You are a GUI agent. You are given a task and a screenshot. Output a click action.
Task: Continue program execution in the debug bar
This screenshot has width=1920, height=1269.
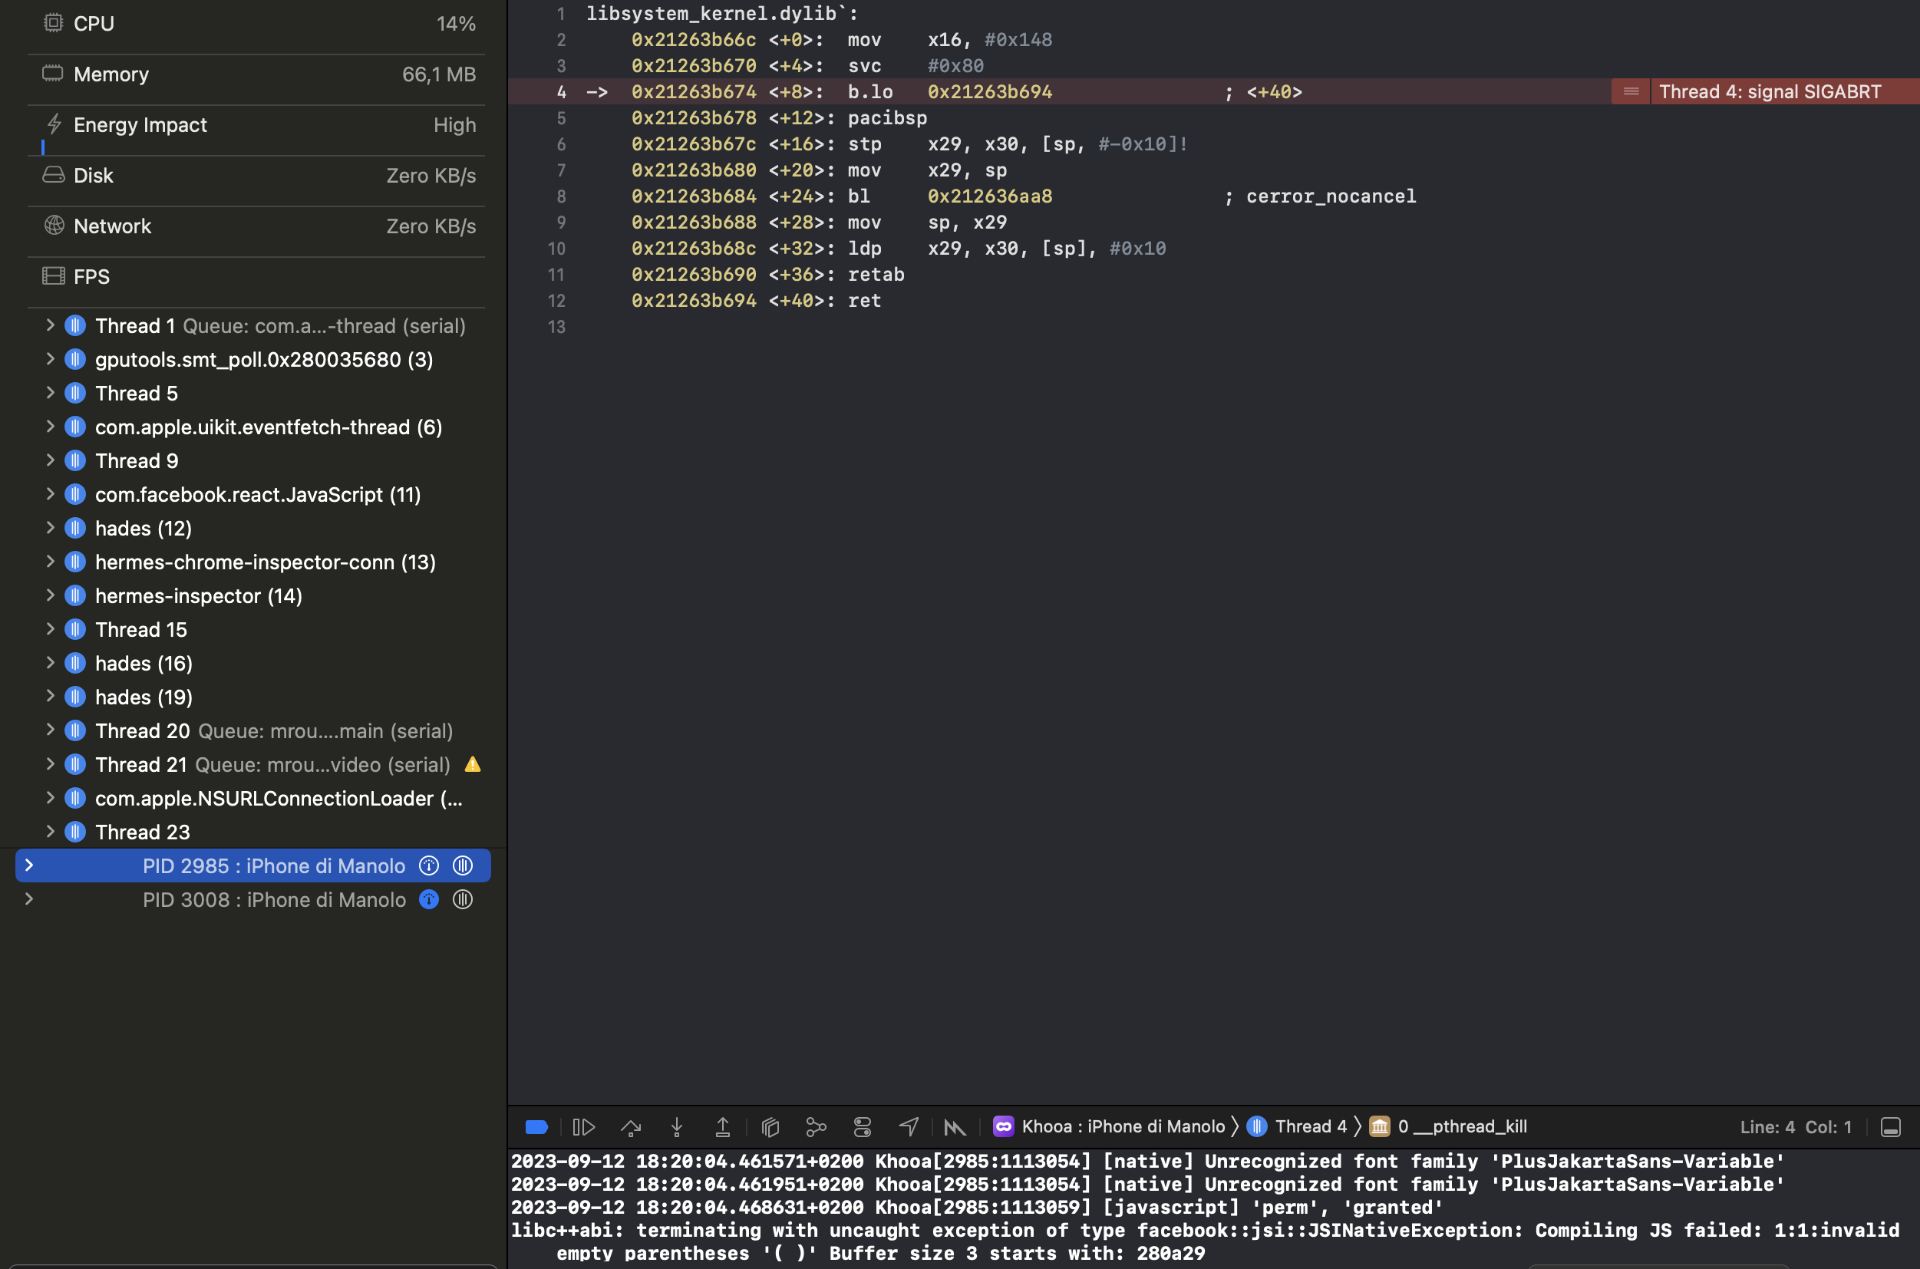point(584,1127)
